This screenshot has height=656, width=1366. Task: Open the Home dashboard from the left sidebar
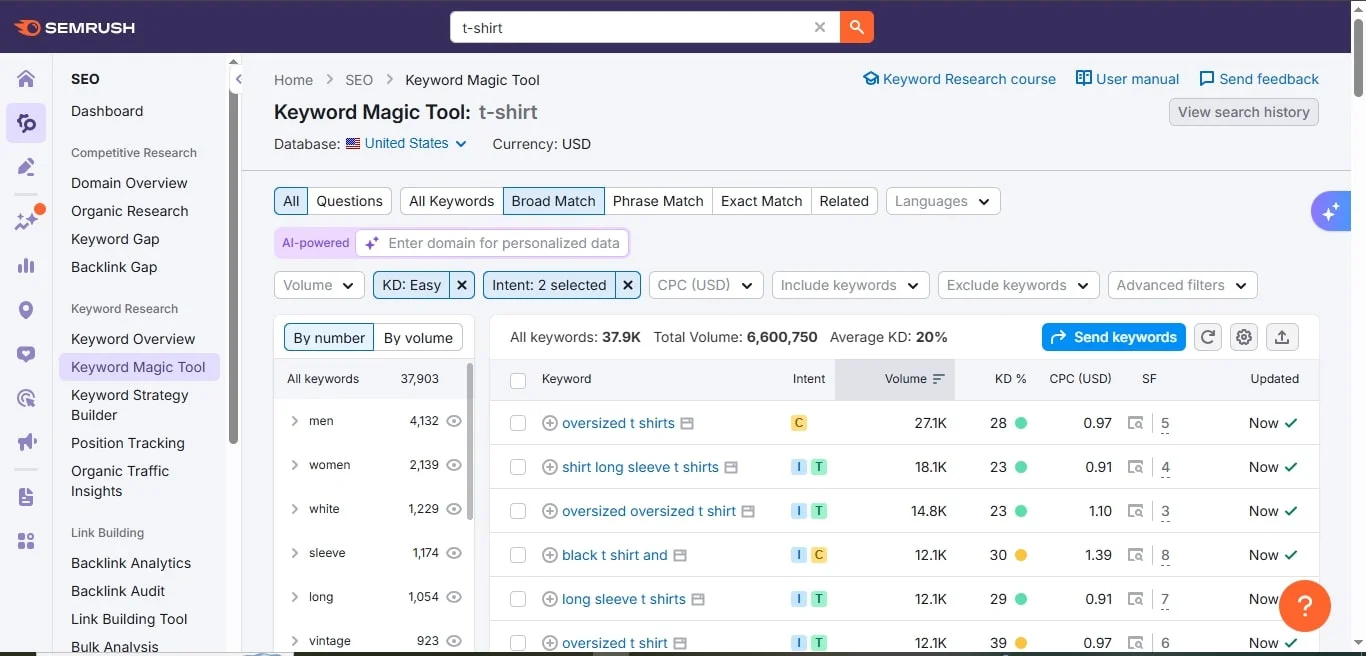tap(25, 78)
